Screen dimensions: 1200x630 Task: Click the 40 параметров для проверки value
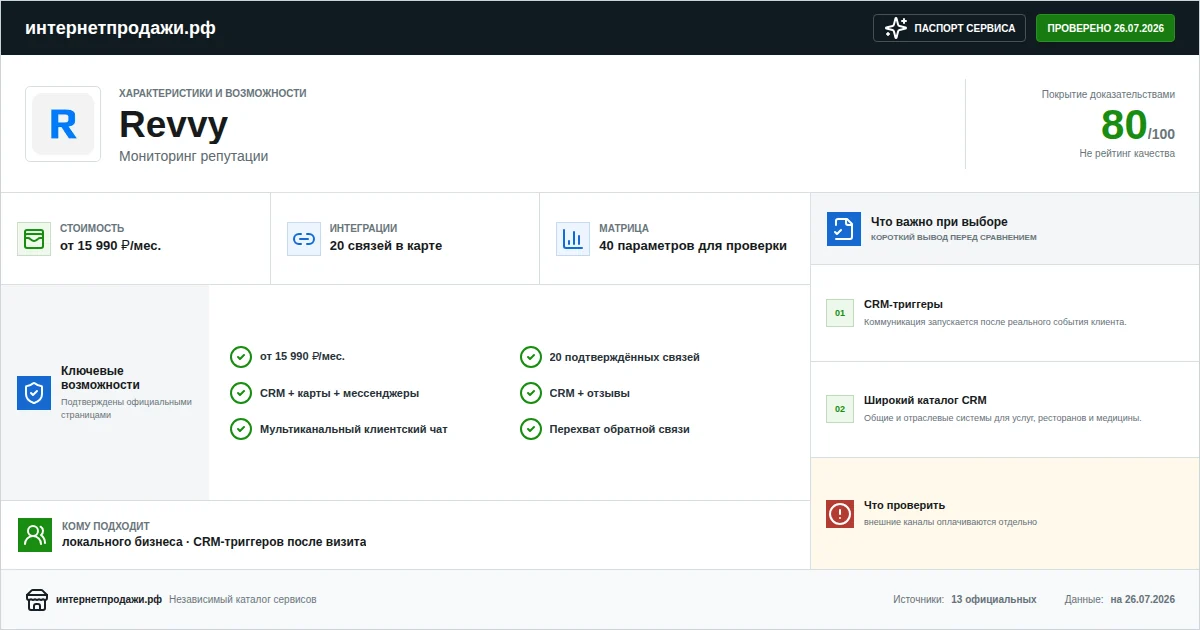tap(693, 246)
